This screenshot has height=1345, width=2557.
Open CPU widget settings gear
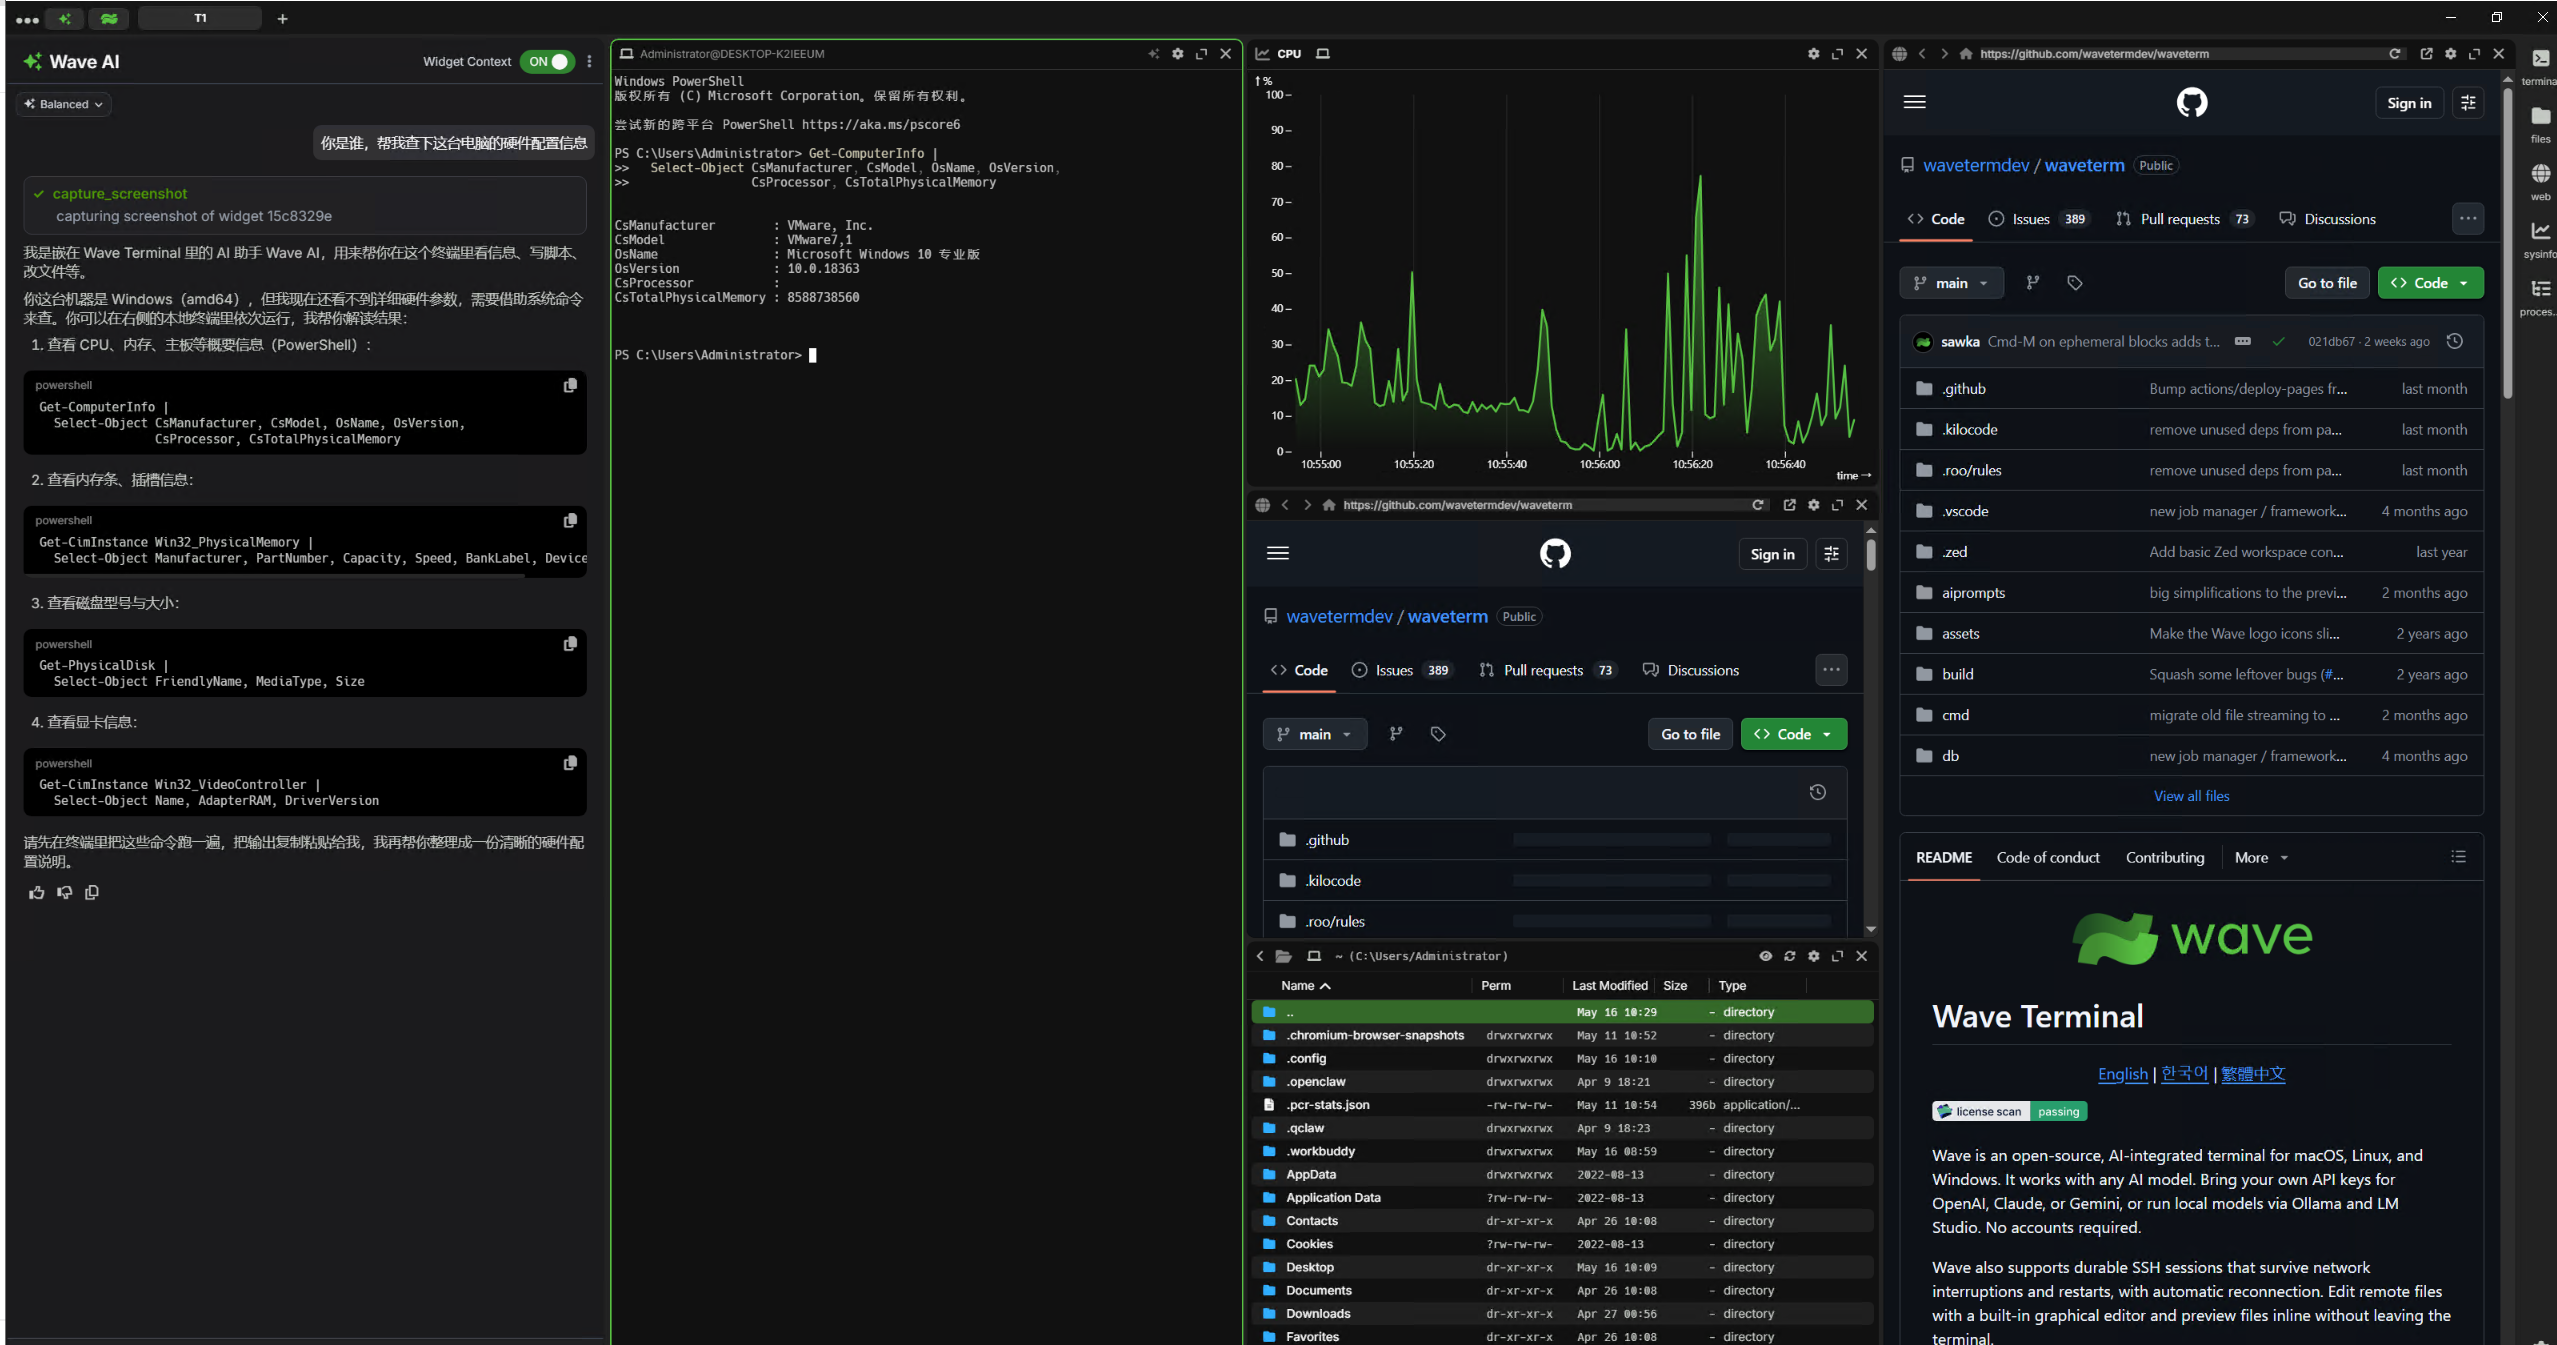tap(1814, 54)
